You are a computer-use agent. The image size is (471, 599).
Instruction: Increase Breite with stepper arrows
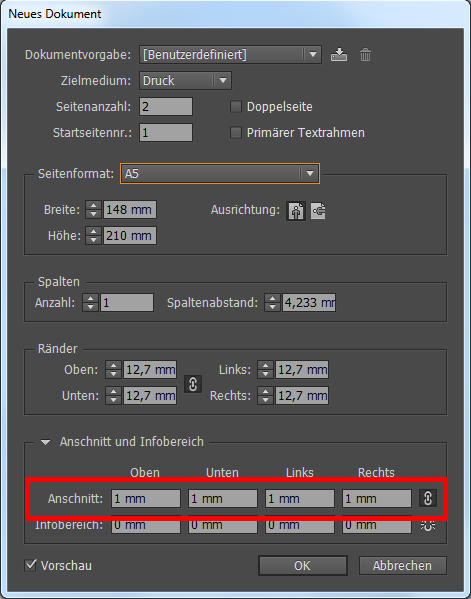pos(93,206)
